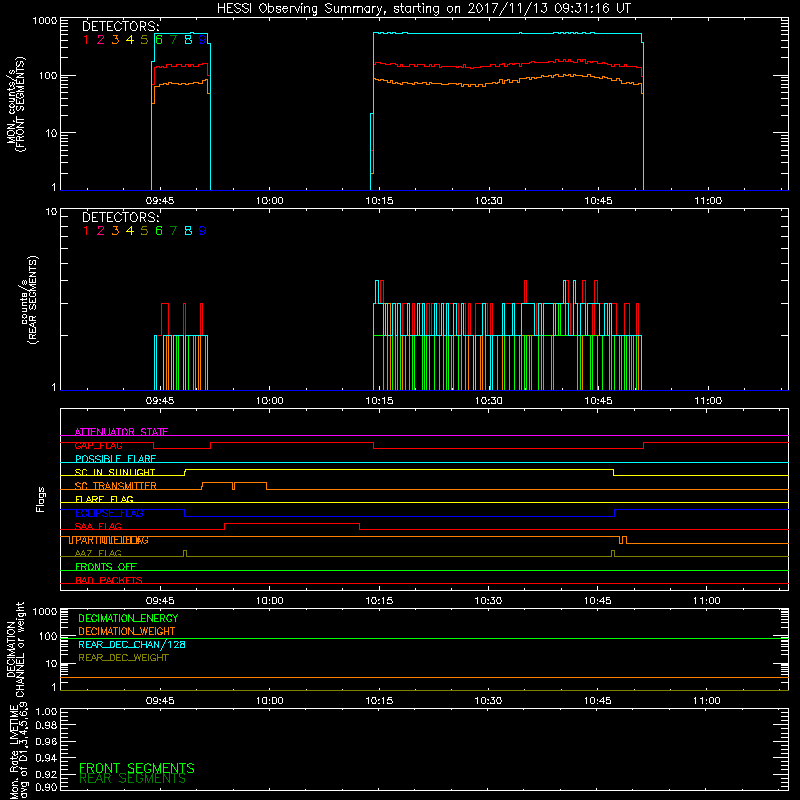This screenshot has width=800, height=800.
Task: Click the 100 tick on front segments y-axis
Action: (48, 76)
